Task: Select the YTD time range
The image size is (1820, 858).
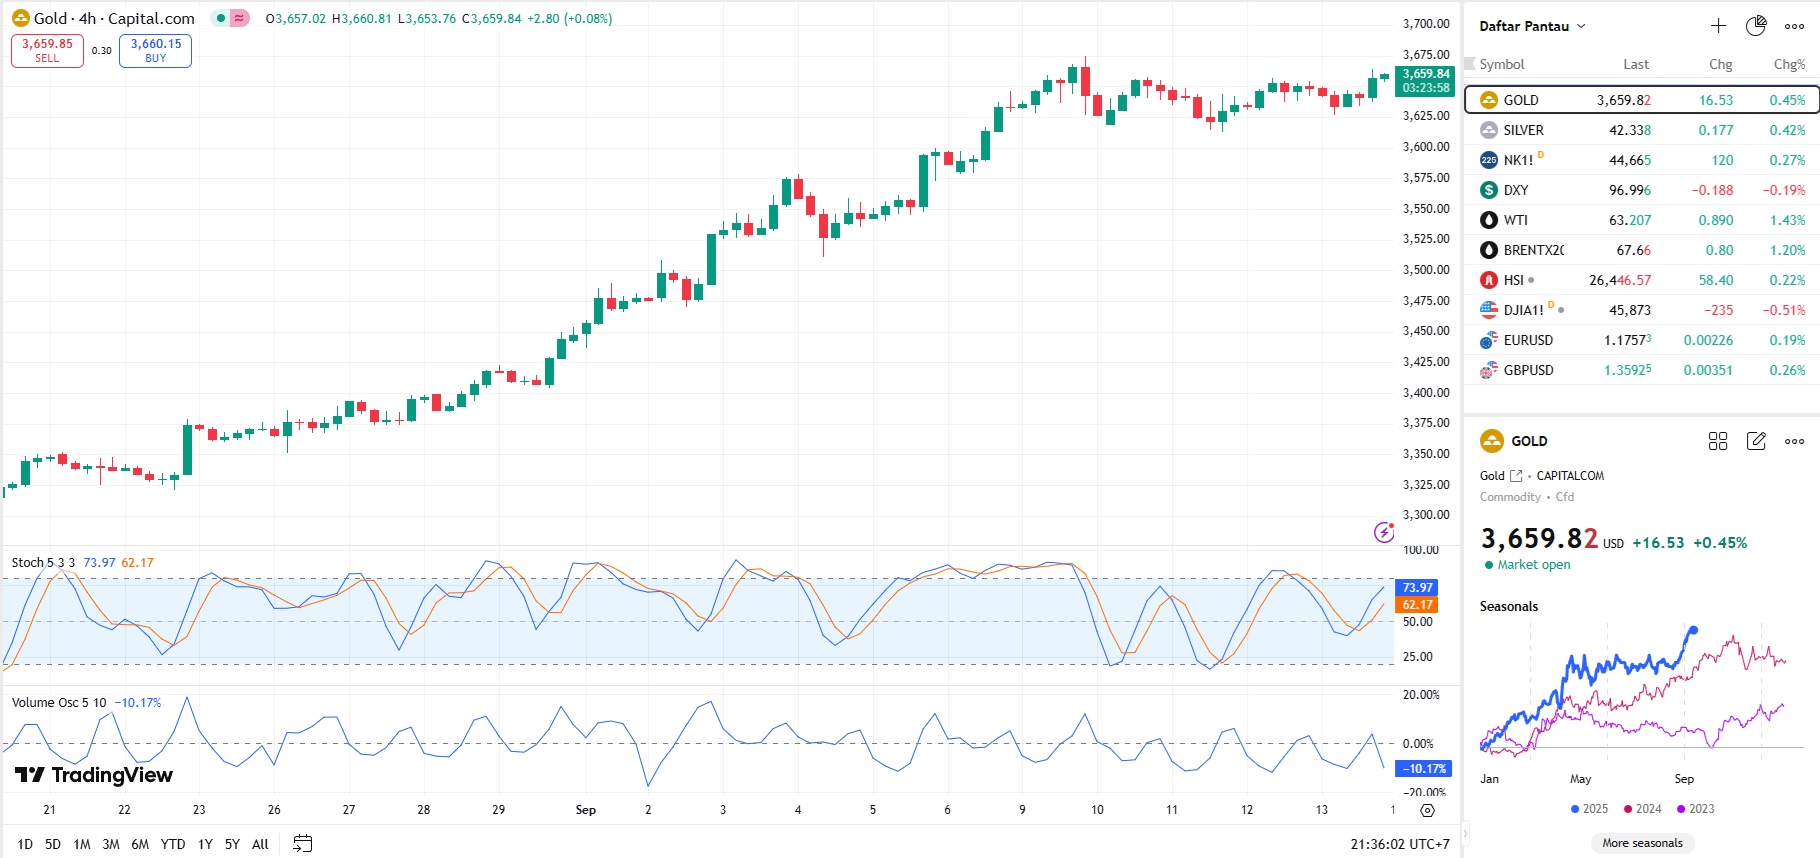Action: 173,844
